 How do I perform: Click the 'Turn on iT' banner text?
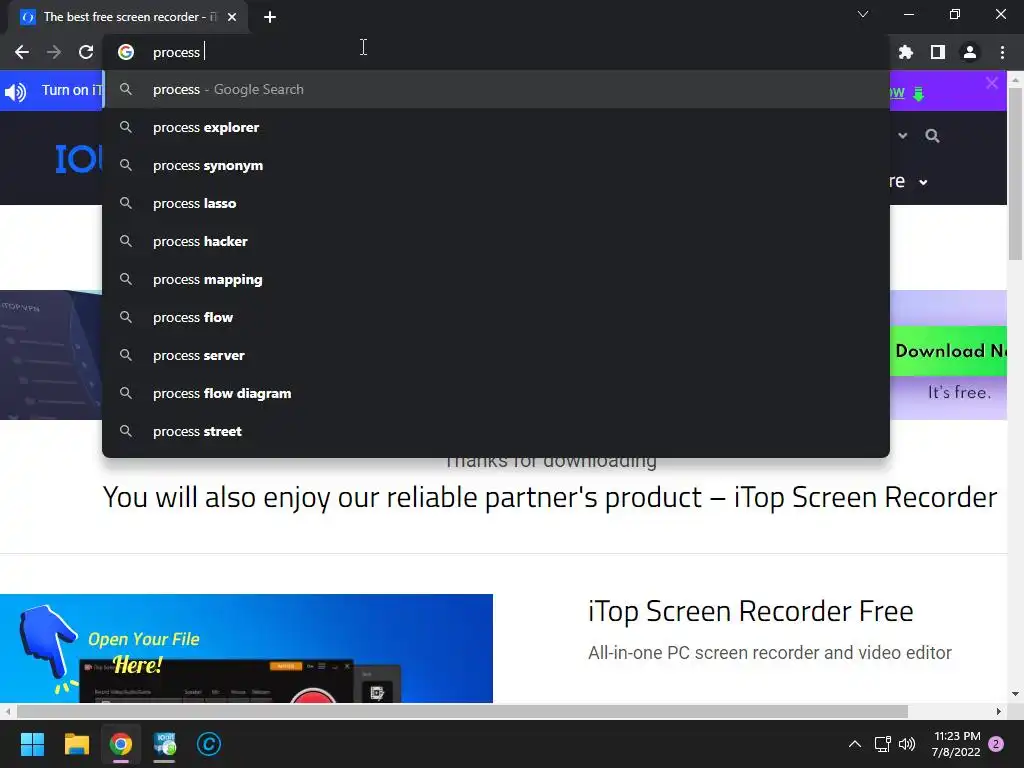tap(72, 90)
